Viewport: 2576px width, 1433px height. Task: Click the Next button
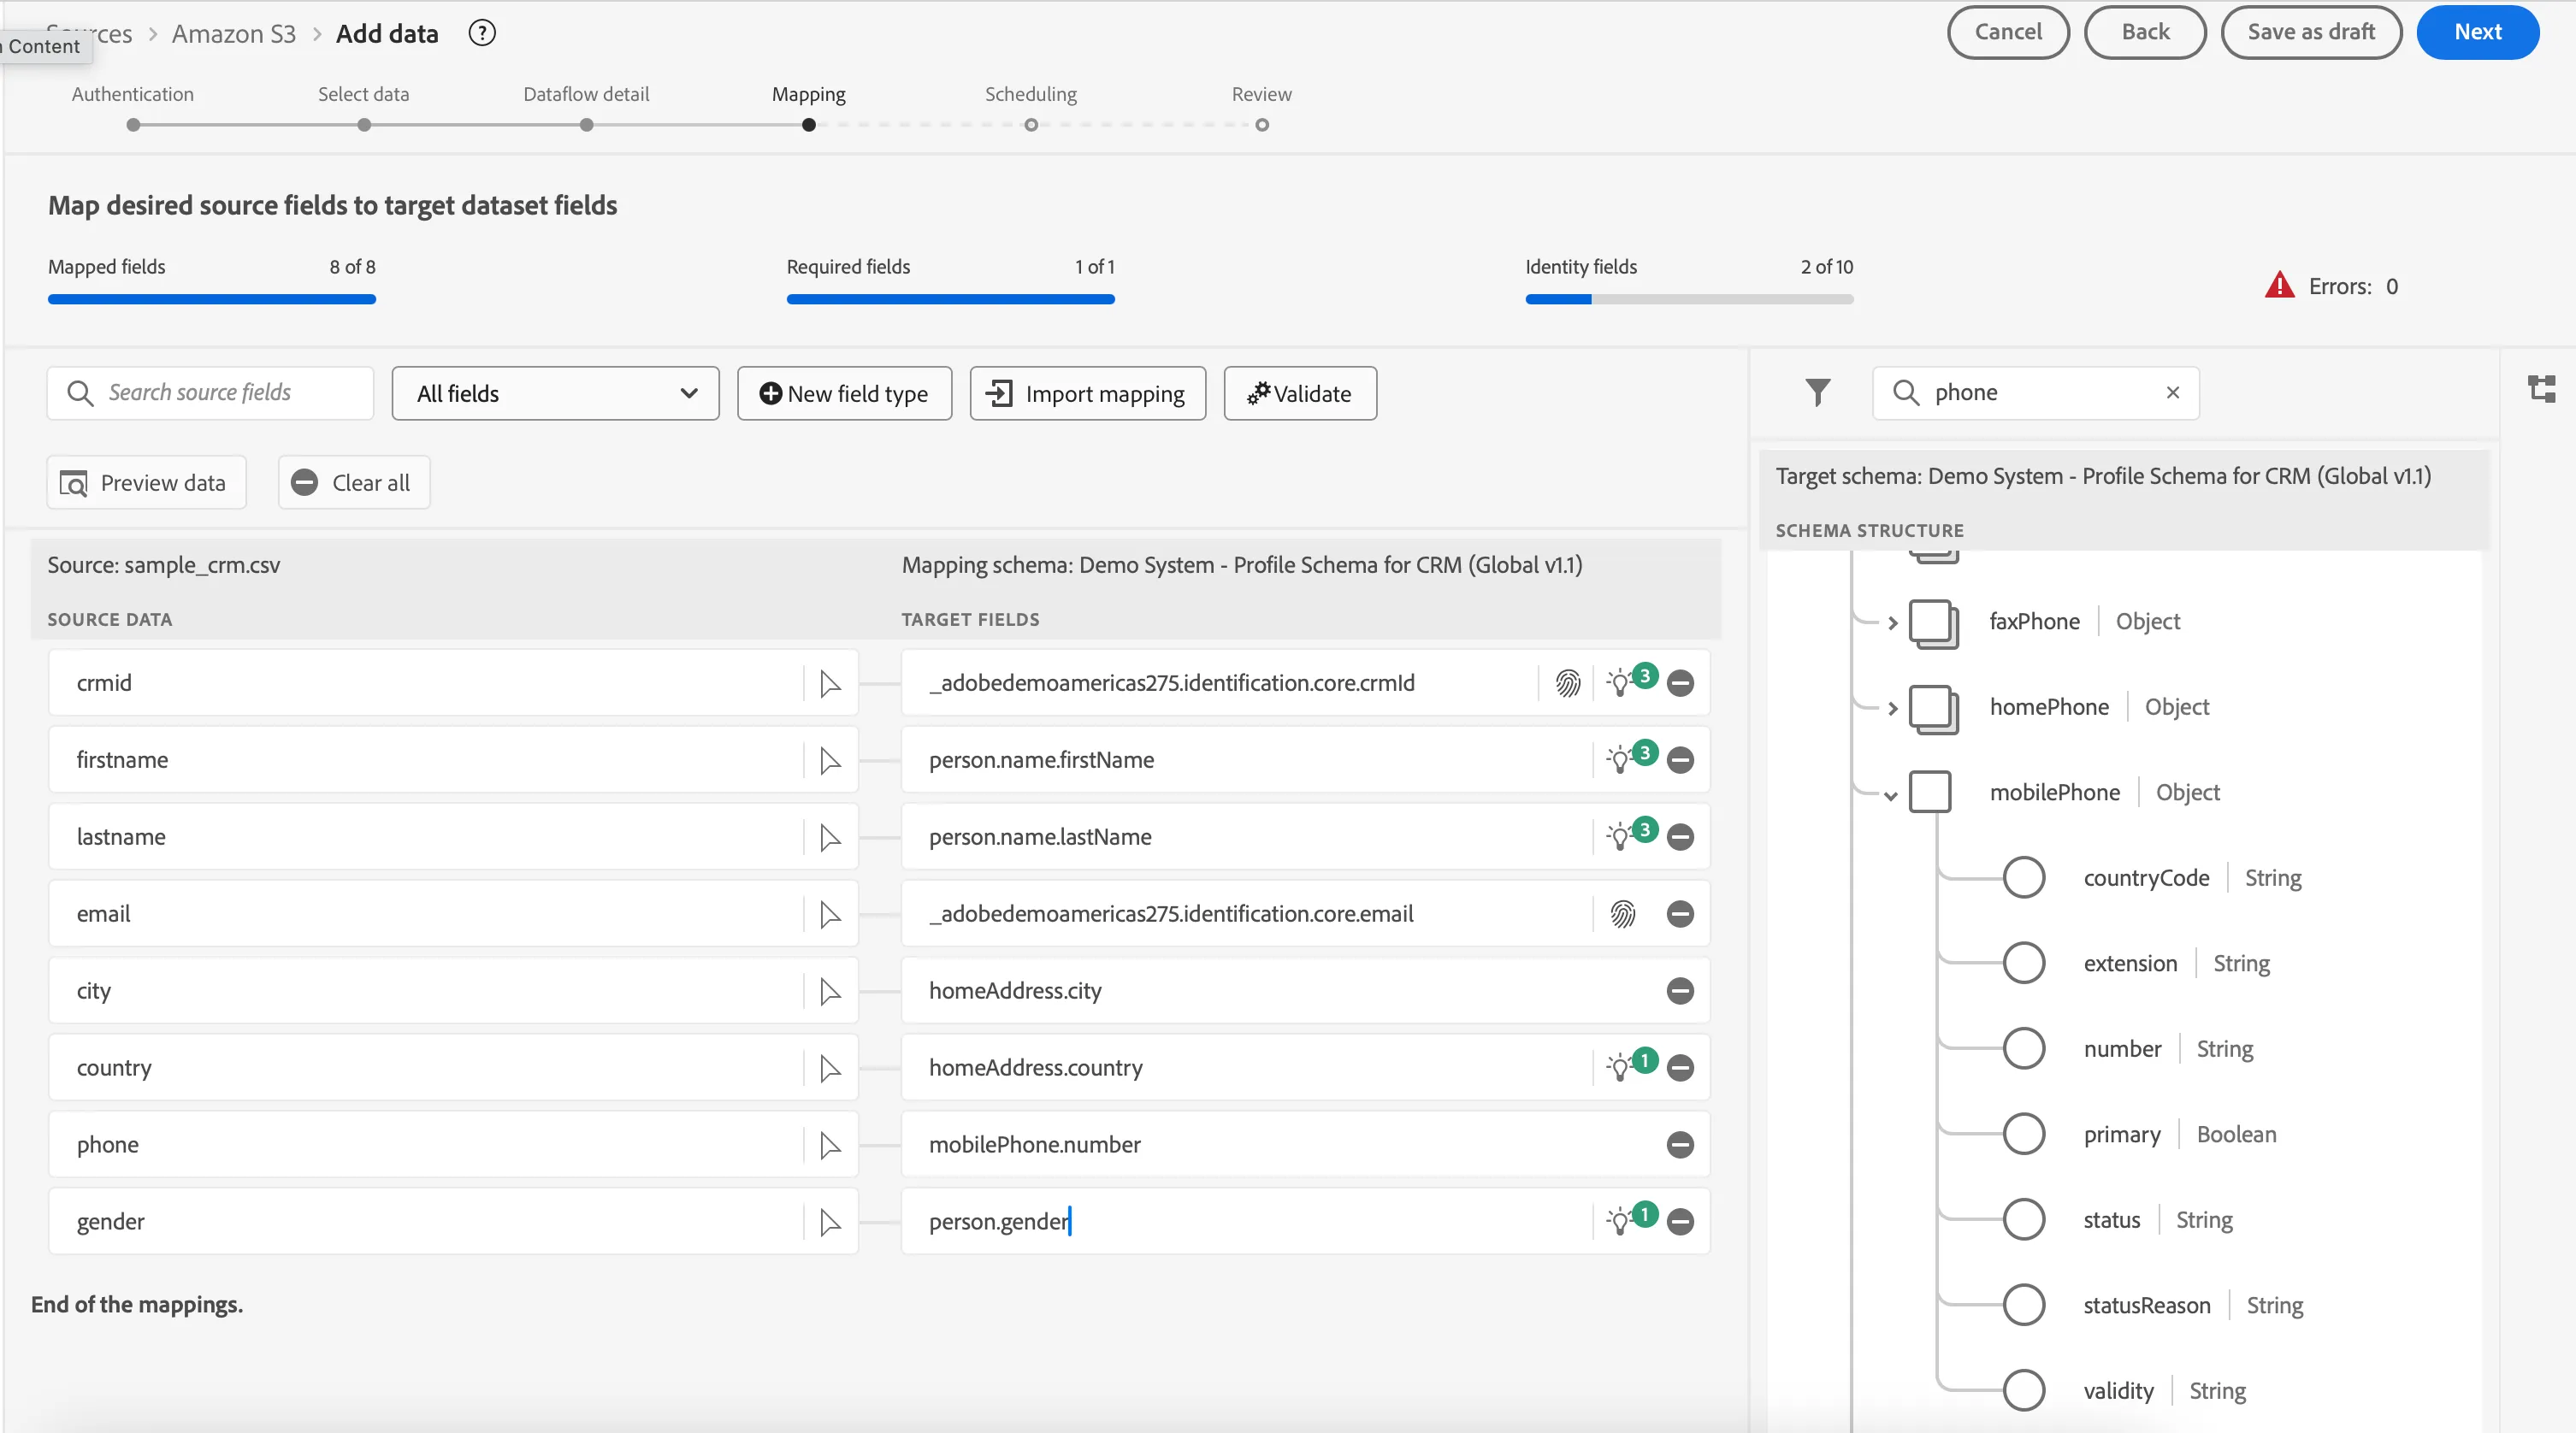pyautogui.click(x=2477, y=32)
